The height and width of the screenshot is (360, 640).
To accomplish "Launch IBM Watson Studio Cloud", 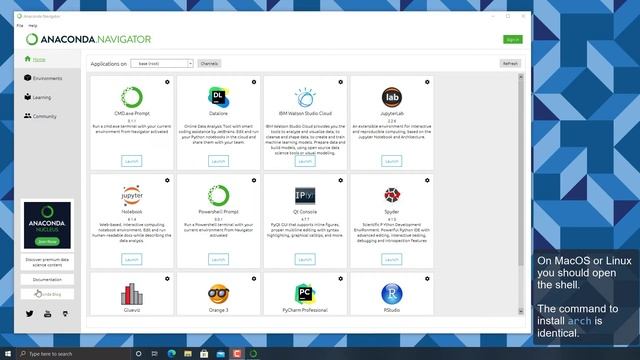I will tap(305, 161).
